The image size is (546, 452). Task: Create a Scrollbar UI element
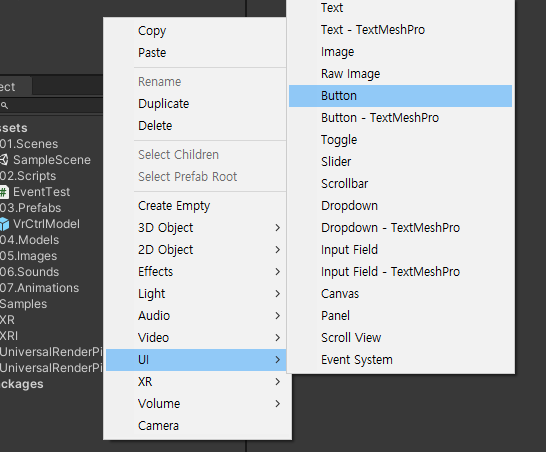[400, 184]
